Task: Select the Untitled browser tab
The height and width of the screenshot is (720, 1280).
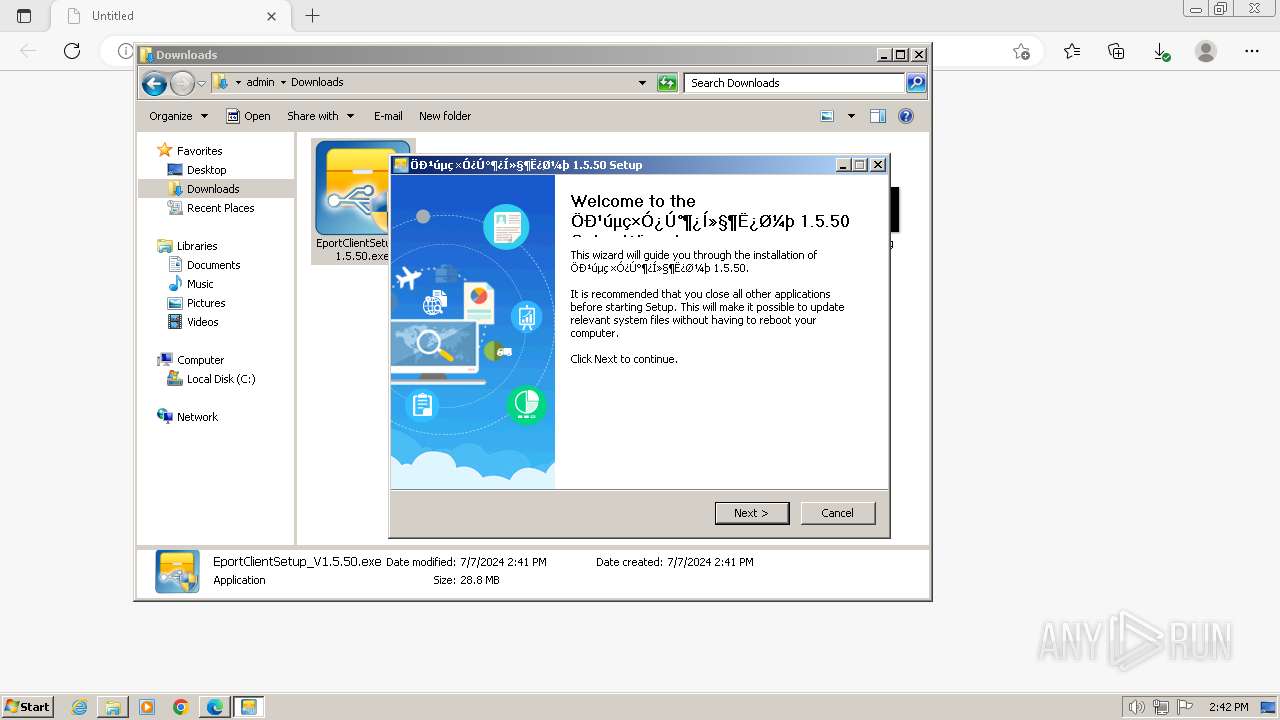Action: (170, 16)
